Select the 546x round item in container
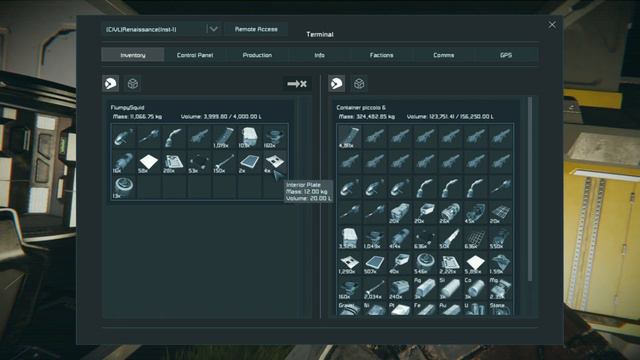Viewport: 640px width, 360px height. (x=425, y=264)
